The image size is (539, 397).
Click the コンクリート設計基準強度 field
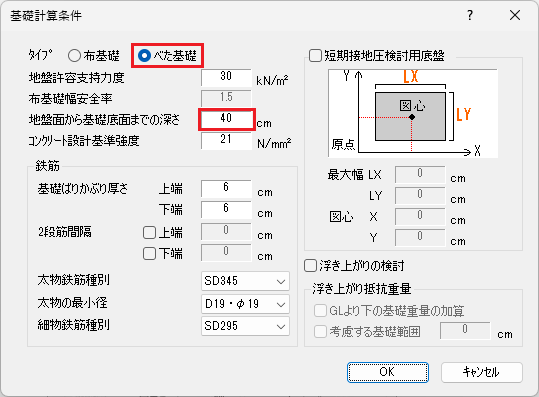[x=226, y=140]
